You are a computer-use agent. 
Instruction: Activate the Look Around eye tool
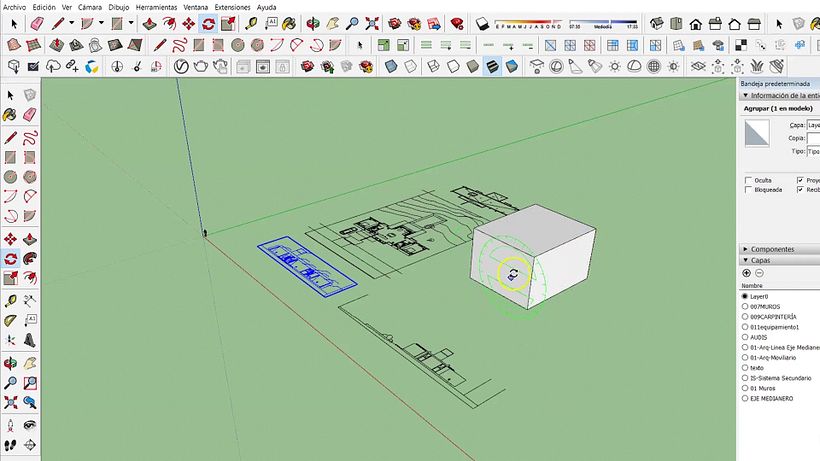coord(30,425)
